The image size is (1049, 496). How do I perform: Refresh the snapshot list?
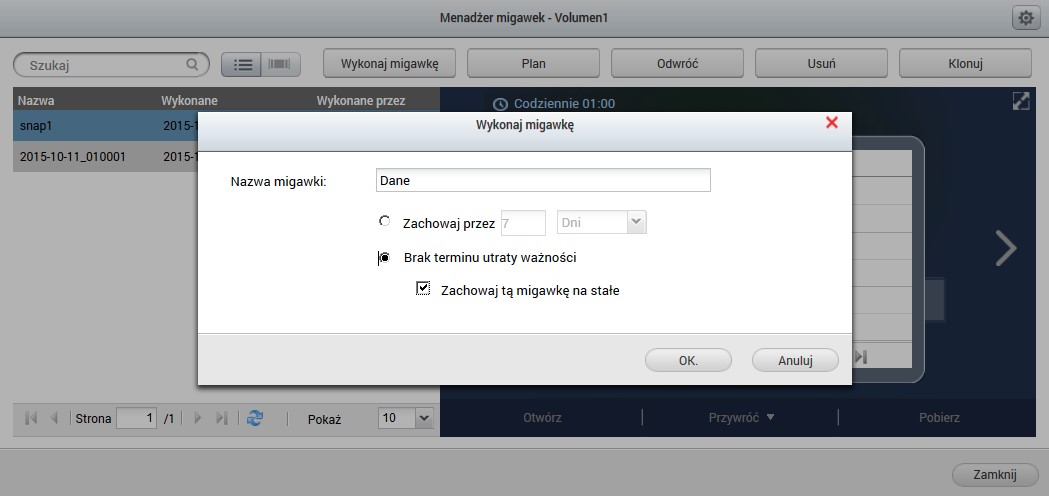(x=255, y=418)
